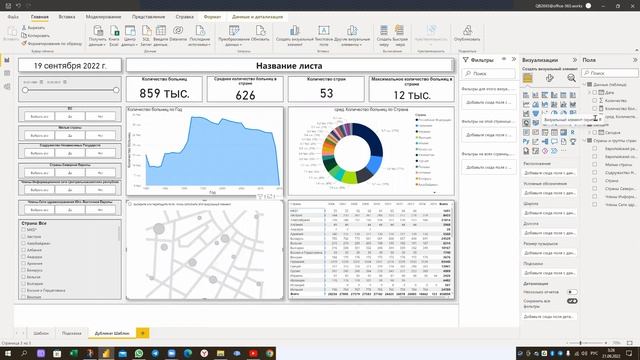Switch to Model view in left sidebar

(x=7, y=87)
